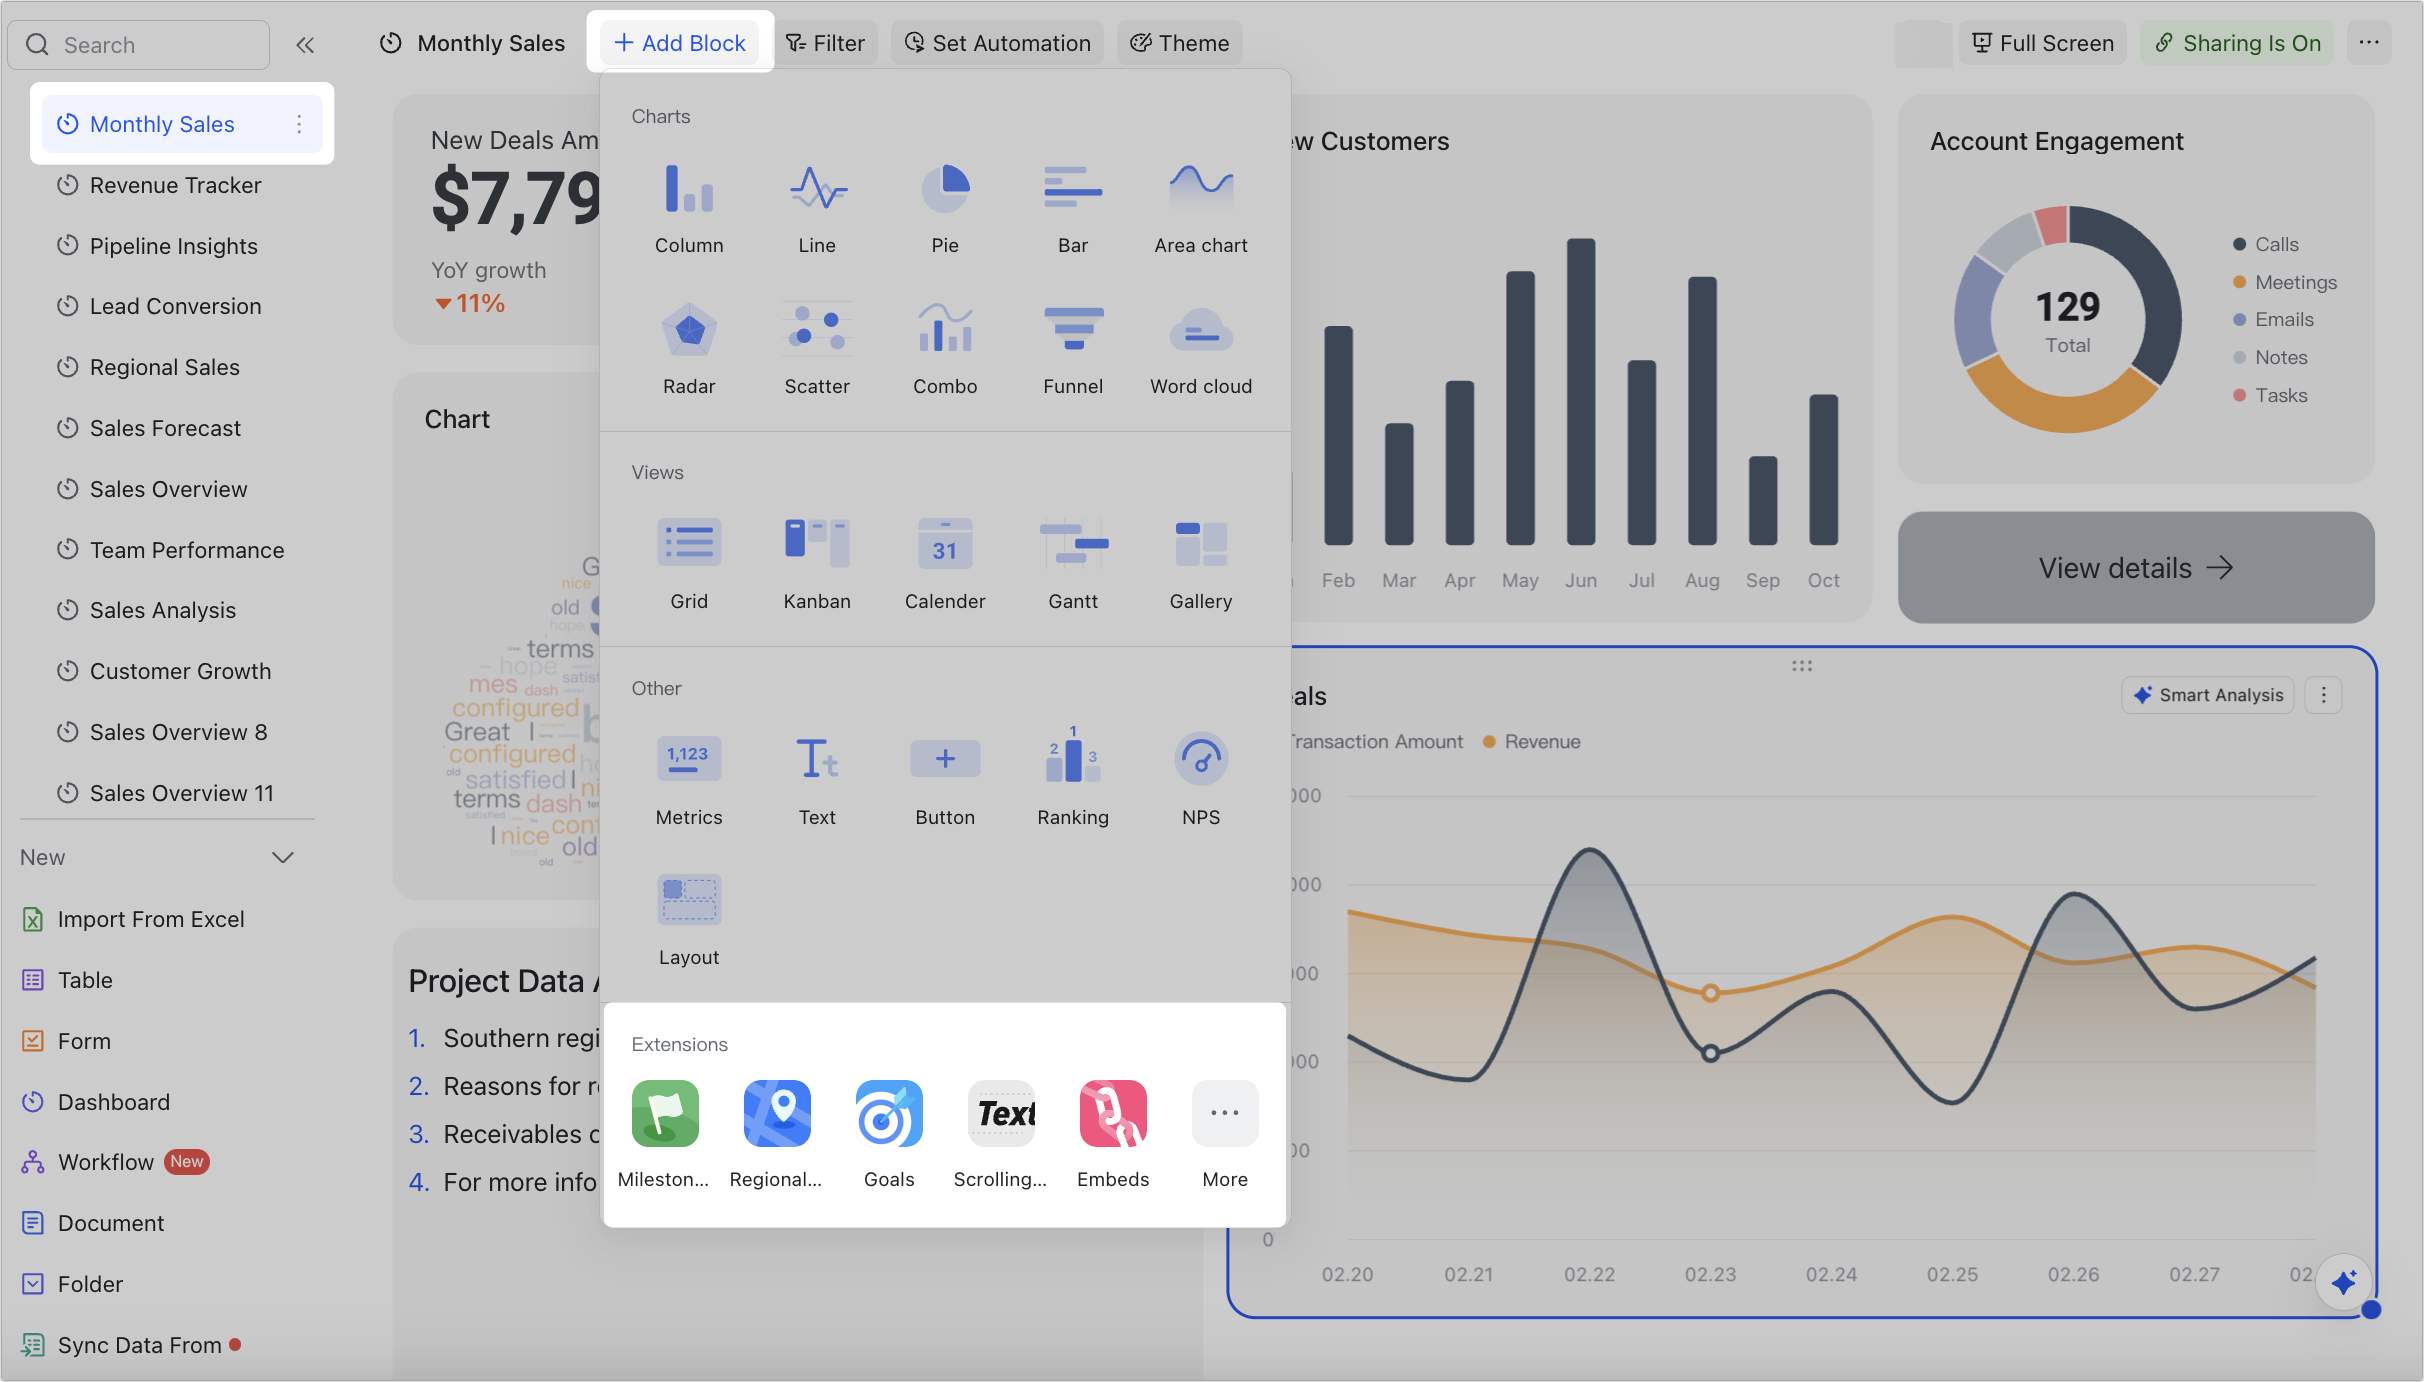
Task: Open Set Automation settings
Action: [996, 42]
